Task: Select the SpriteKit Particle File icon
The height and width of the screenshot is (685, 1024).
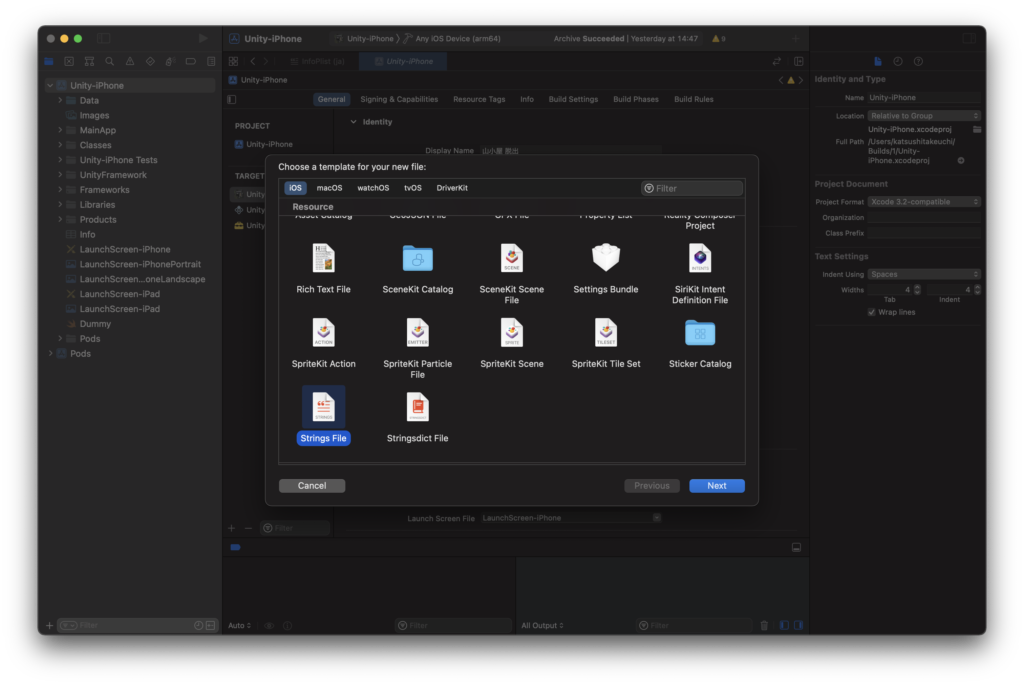Action: [417, 332]
